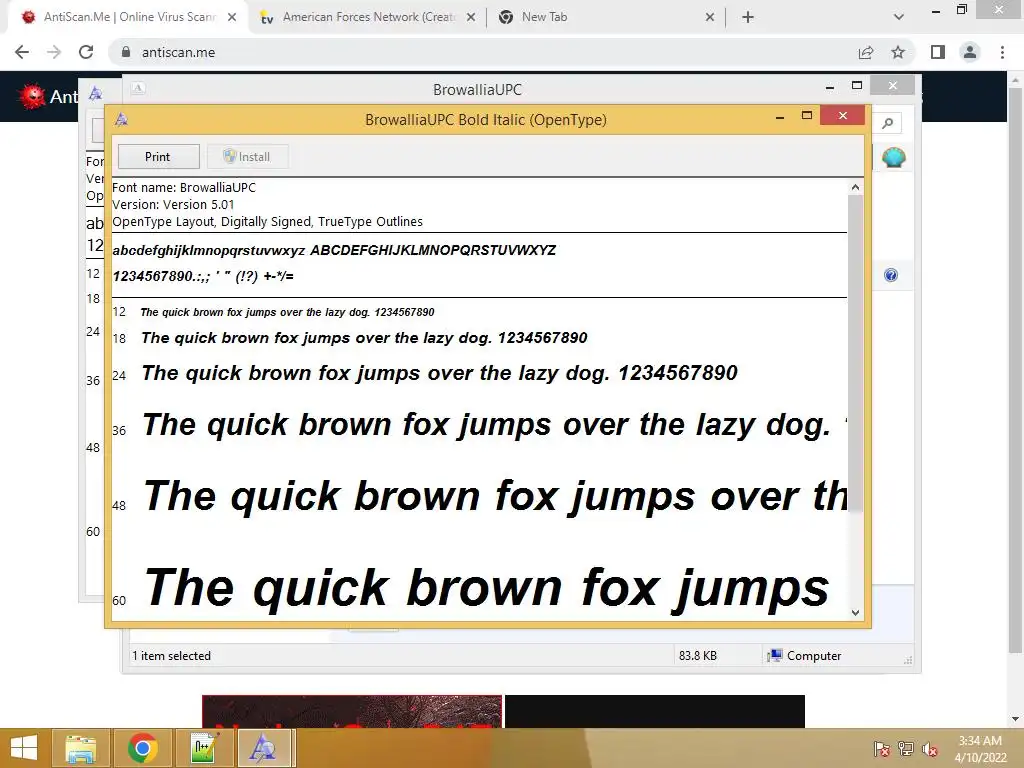The width and height of the screenshot is (1024, 768).
Task: Toggle Chrome side panel icon
Action: click(938, 52)
